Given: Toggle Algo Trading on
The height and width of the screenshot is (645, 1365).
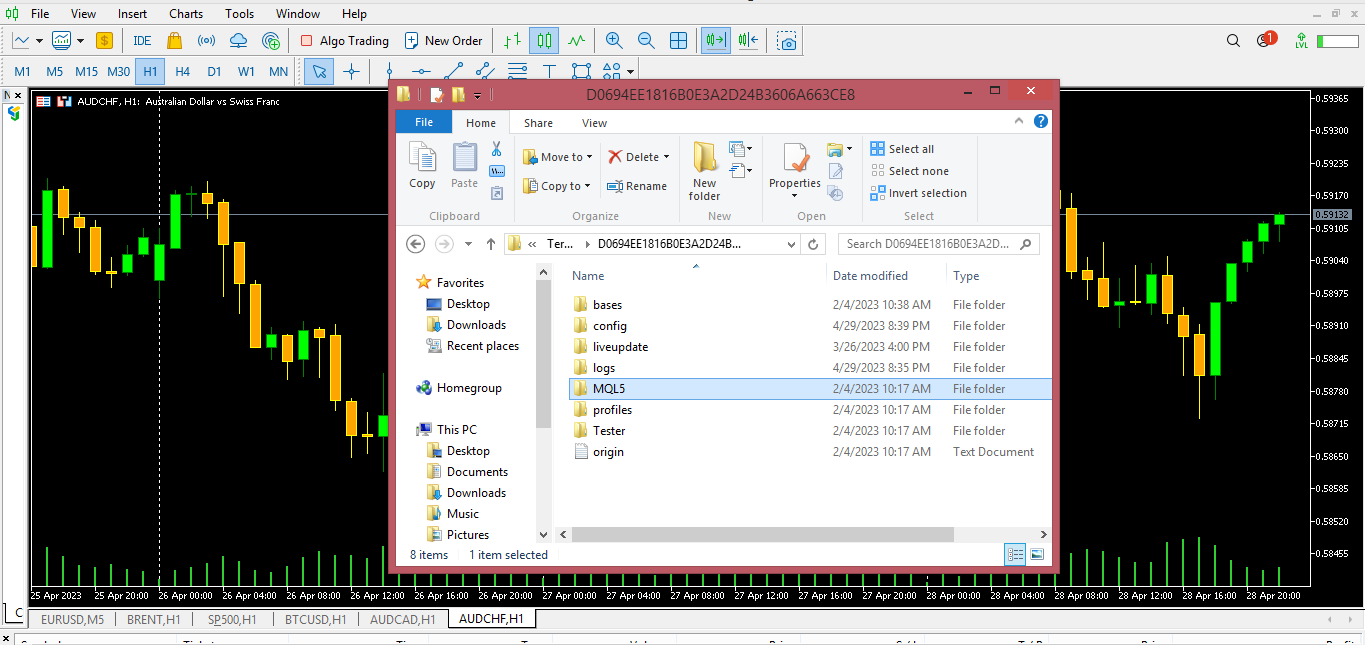Looking at the screenshot, I should point(345,41).
